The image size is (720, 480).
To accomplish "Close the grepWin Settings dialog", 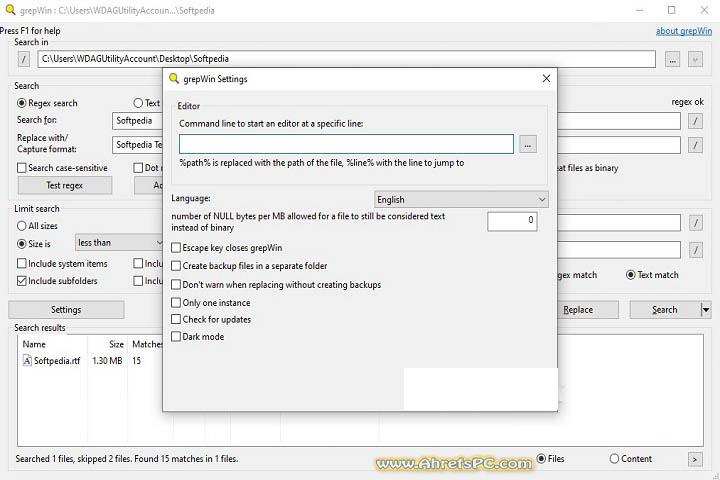I will (546, 79).
